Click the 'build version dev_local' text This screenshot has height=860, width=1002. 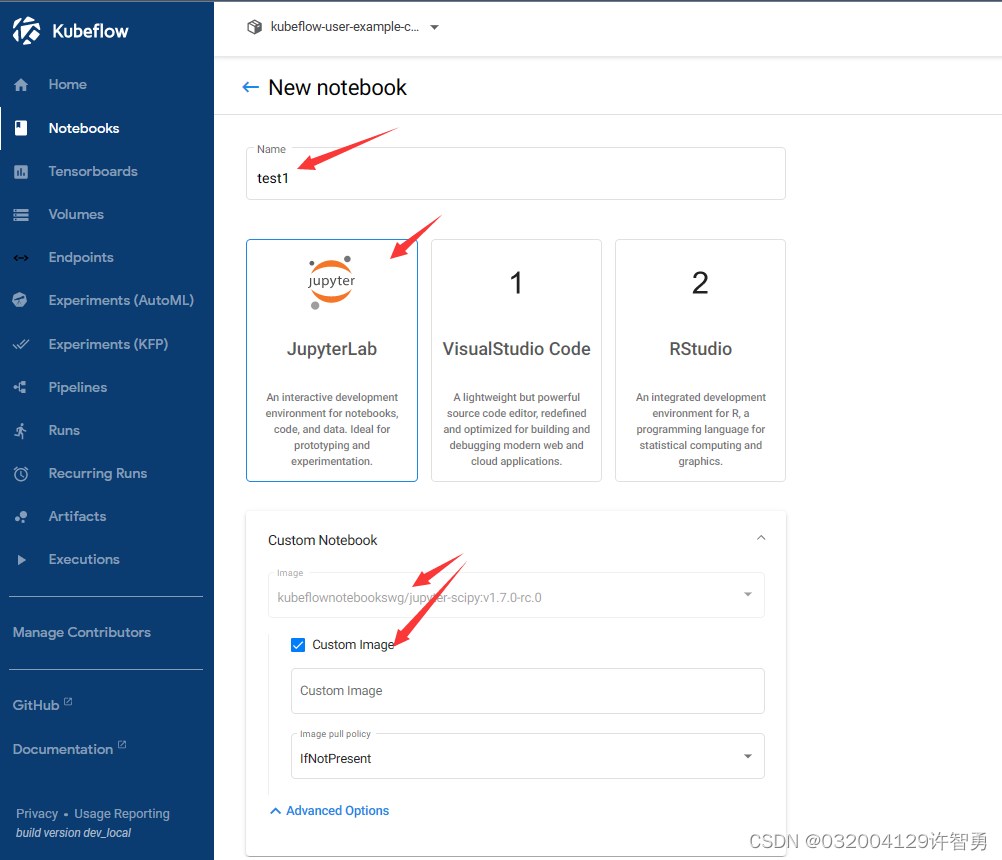tap(73, 833)
